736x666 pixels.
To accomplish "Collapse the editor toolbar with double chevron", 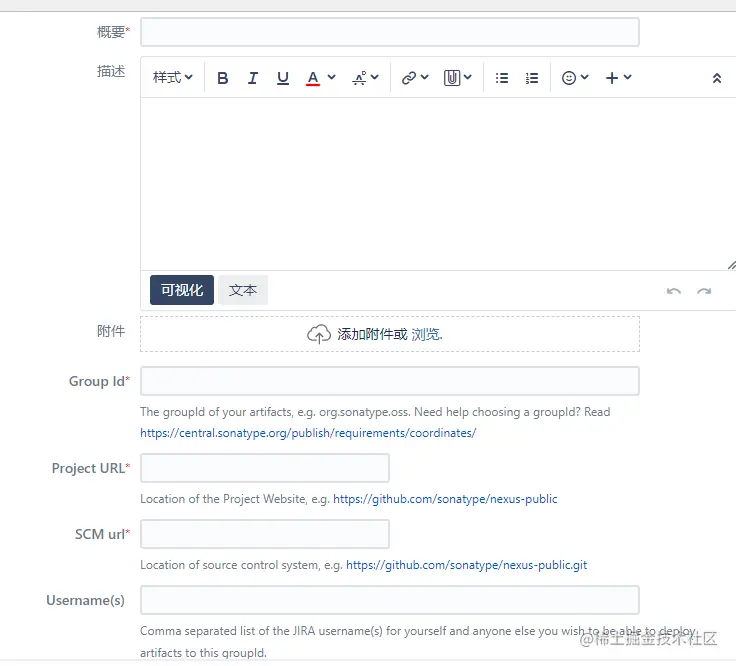I will [717, 78].
